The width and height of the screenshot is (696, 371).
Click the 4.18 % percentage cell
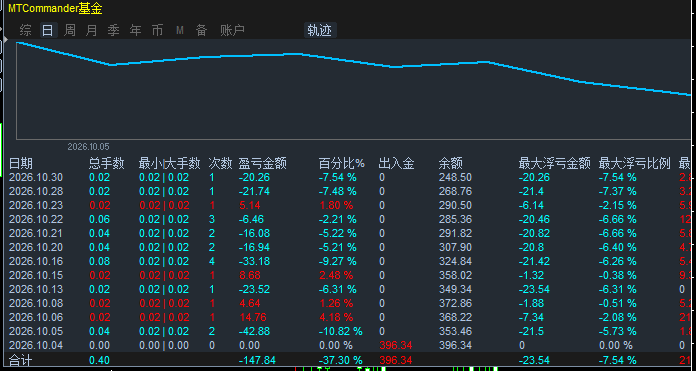tap(336, 317)
